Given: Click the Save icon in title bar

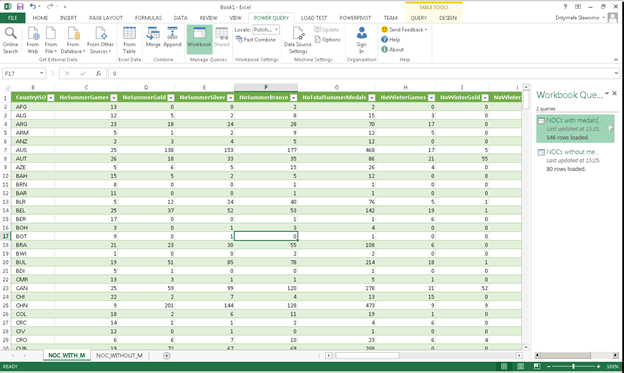Looking at the screenshot, I should 20,6.
